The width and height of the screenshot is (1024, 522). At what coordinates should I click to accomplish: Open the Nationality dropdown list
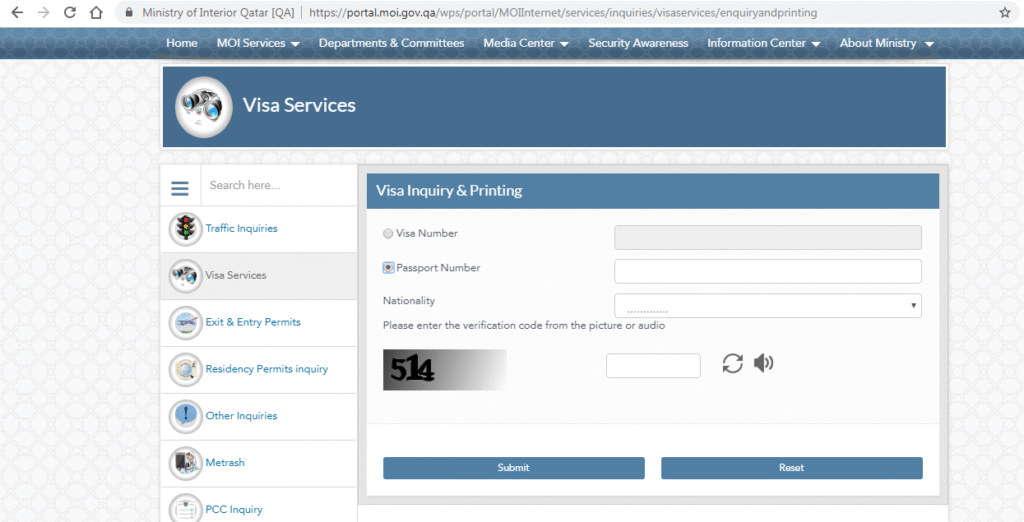767,306
